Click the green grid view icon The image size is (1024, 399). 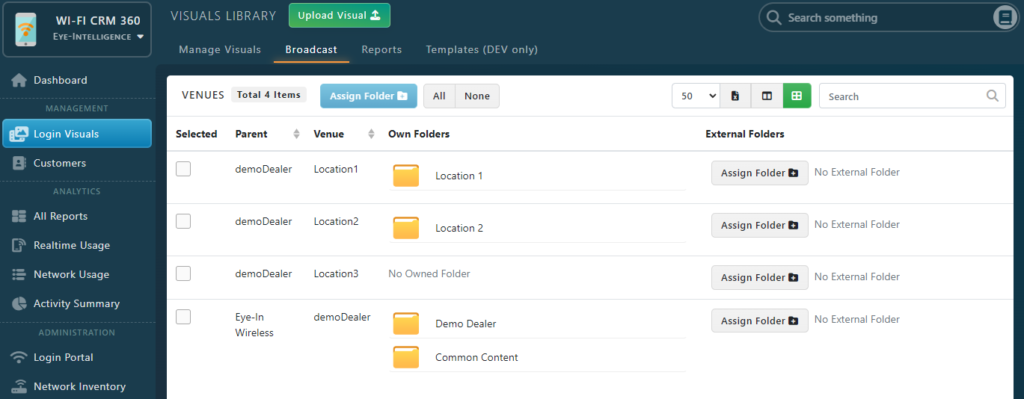pos(797,96)
